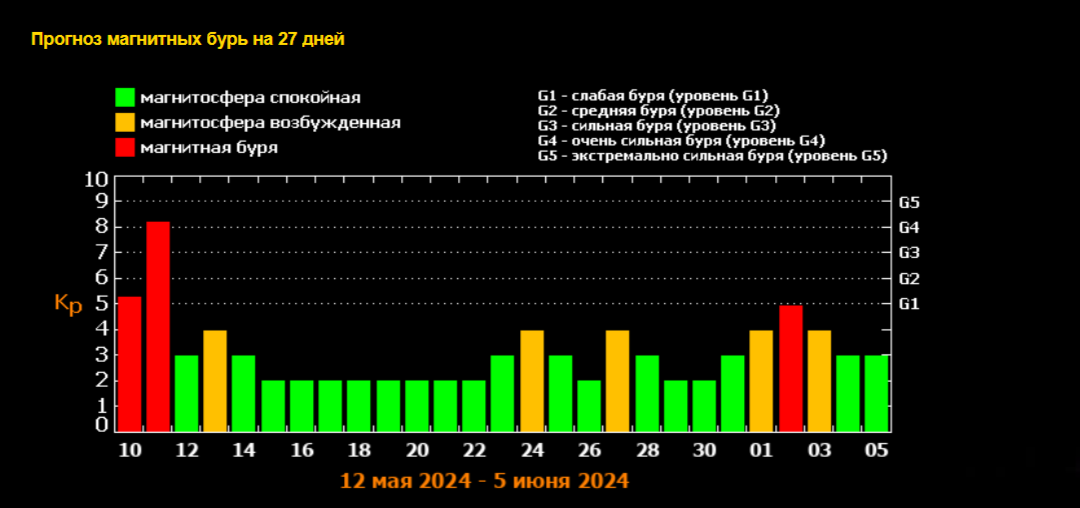This screenshot has height=508, width=1080.
Task: Click the red legend square for magnetic storm
Action: (x=125, y=148)
